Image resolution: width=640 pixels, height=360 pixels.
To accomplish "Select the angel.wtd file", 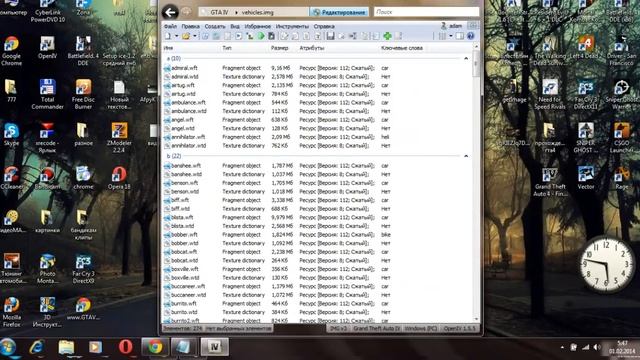I will (x=182, y=129).
